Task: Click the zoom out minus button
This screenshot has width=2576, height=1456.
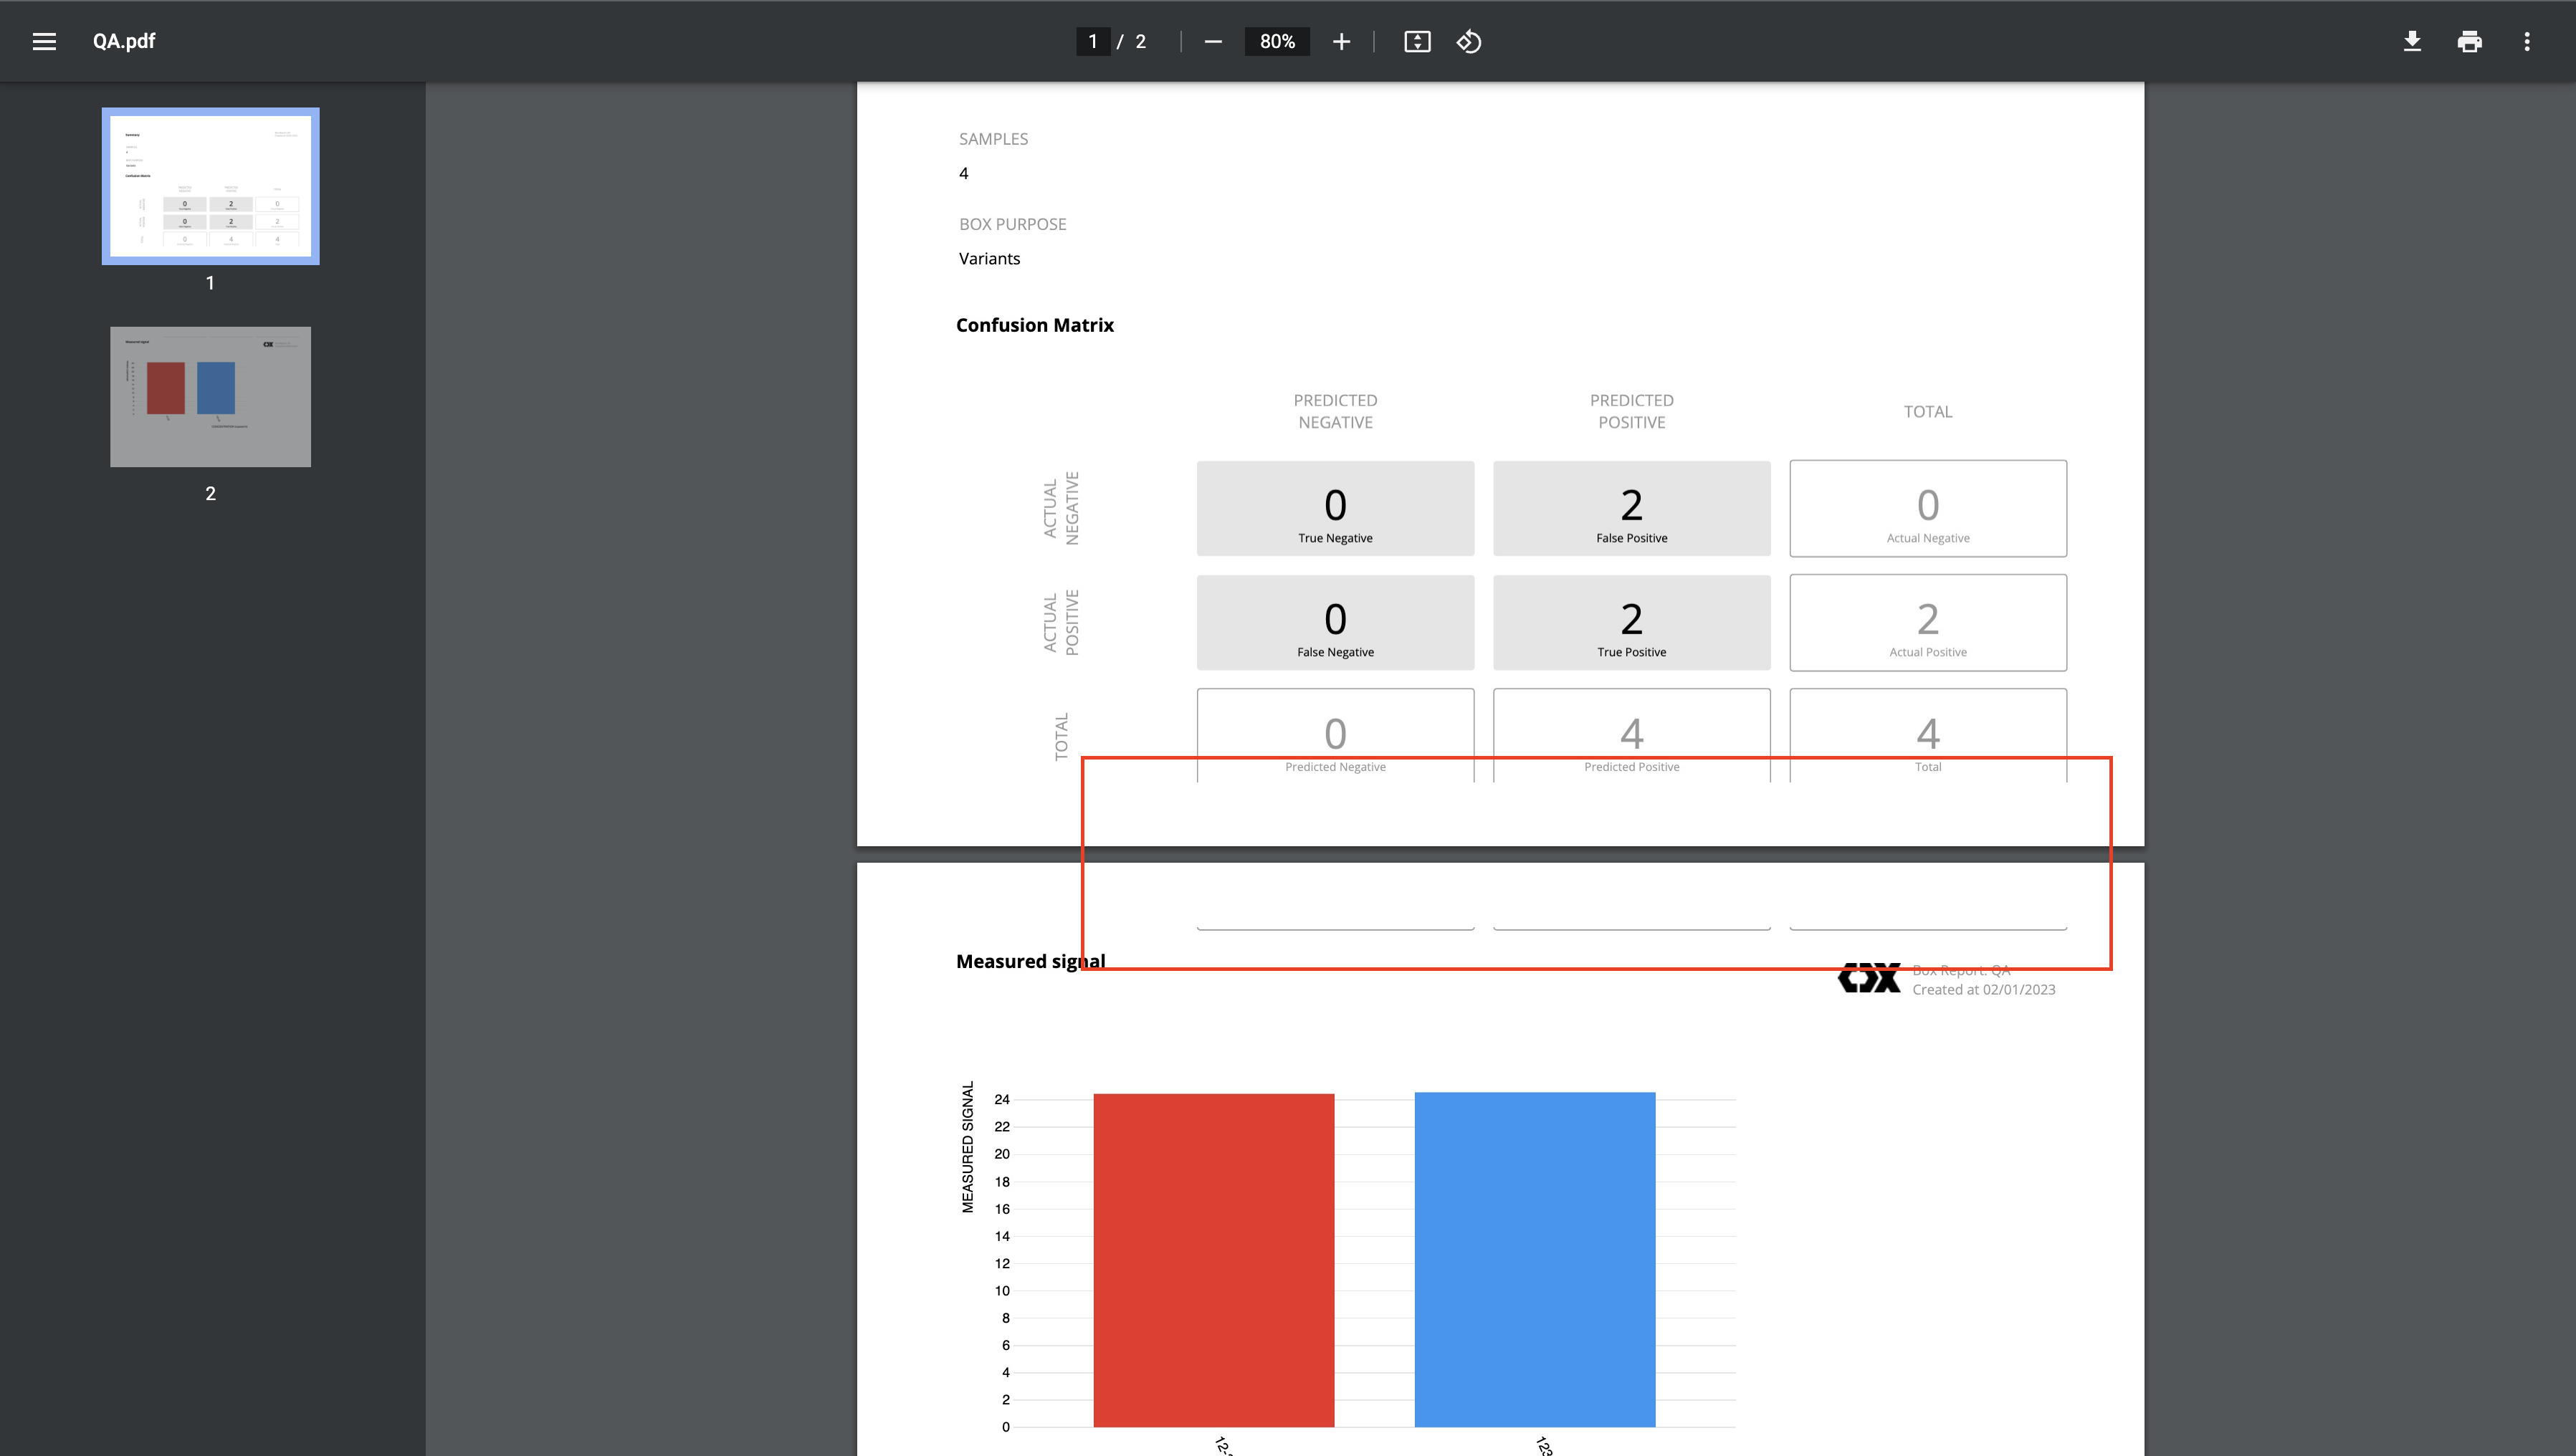Action: 1213,41
